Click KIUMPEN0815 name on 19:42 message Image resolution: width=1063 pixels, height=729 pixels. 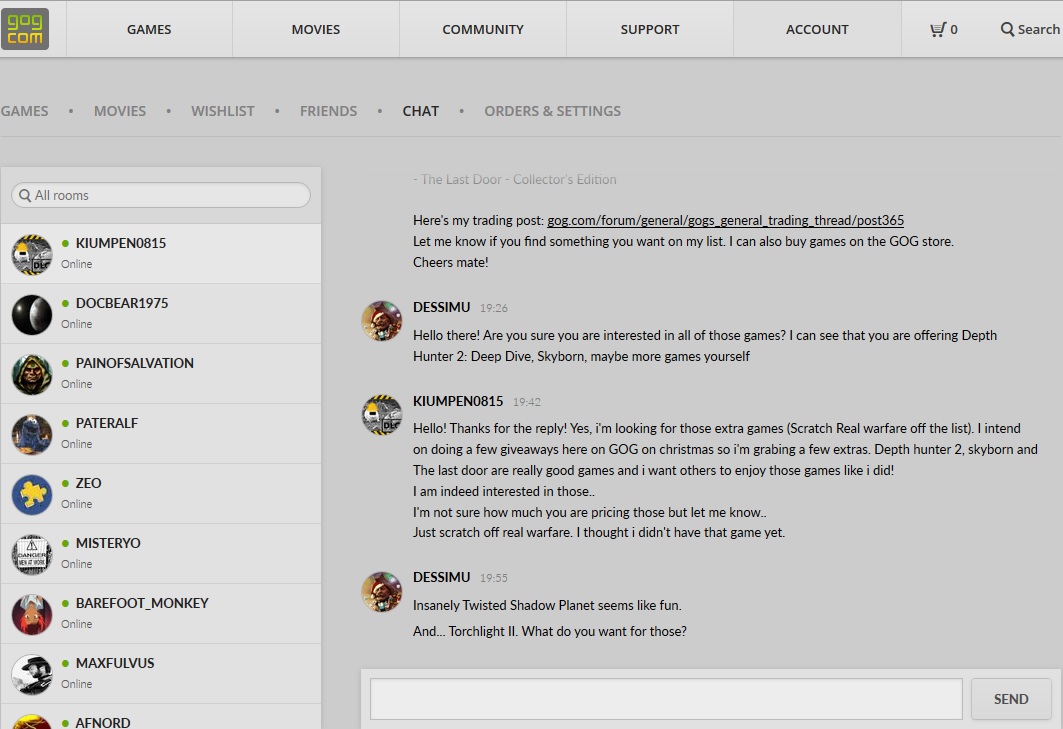(x=458, y=401)
